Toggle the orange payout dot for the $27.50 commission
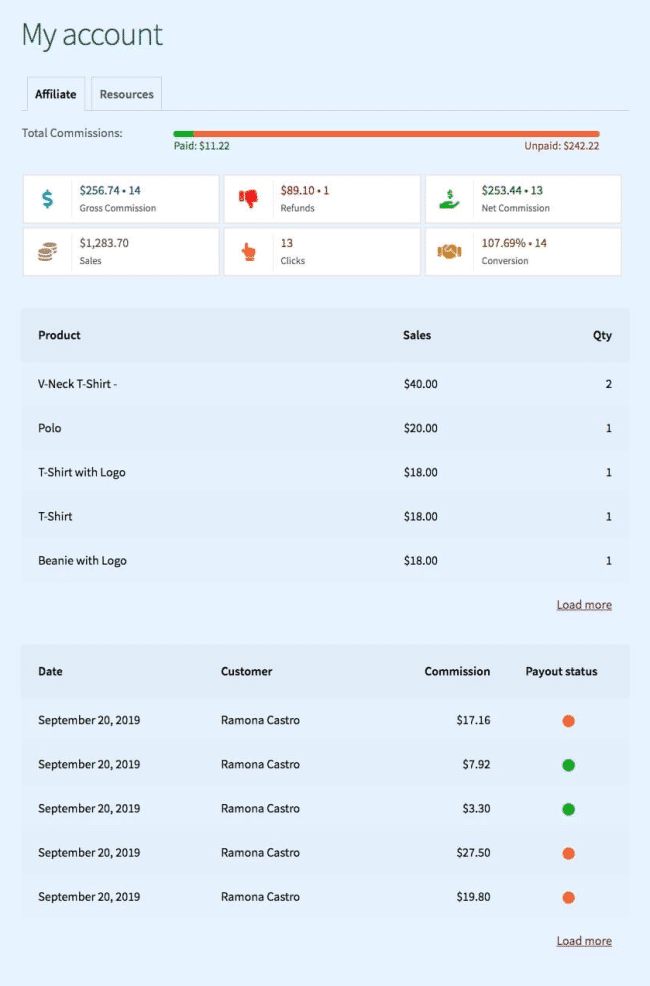 pos(568,853)
